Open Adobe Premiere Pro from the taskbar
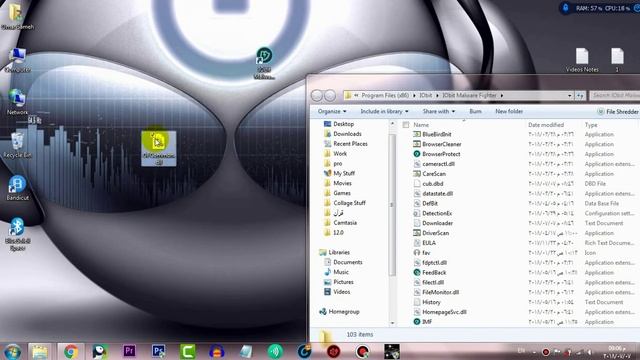The height and width of the screenshot is (360, 640). [x=129, y=351]
